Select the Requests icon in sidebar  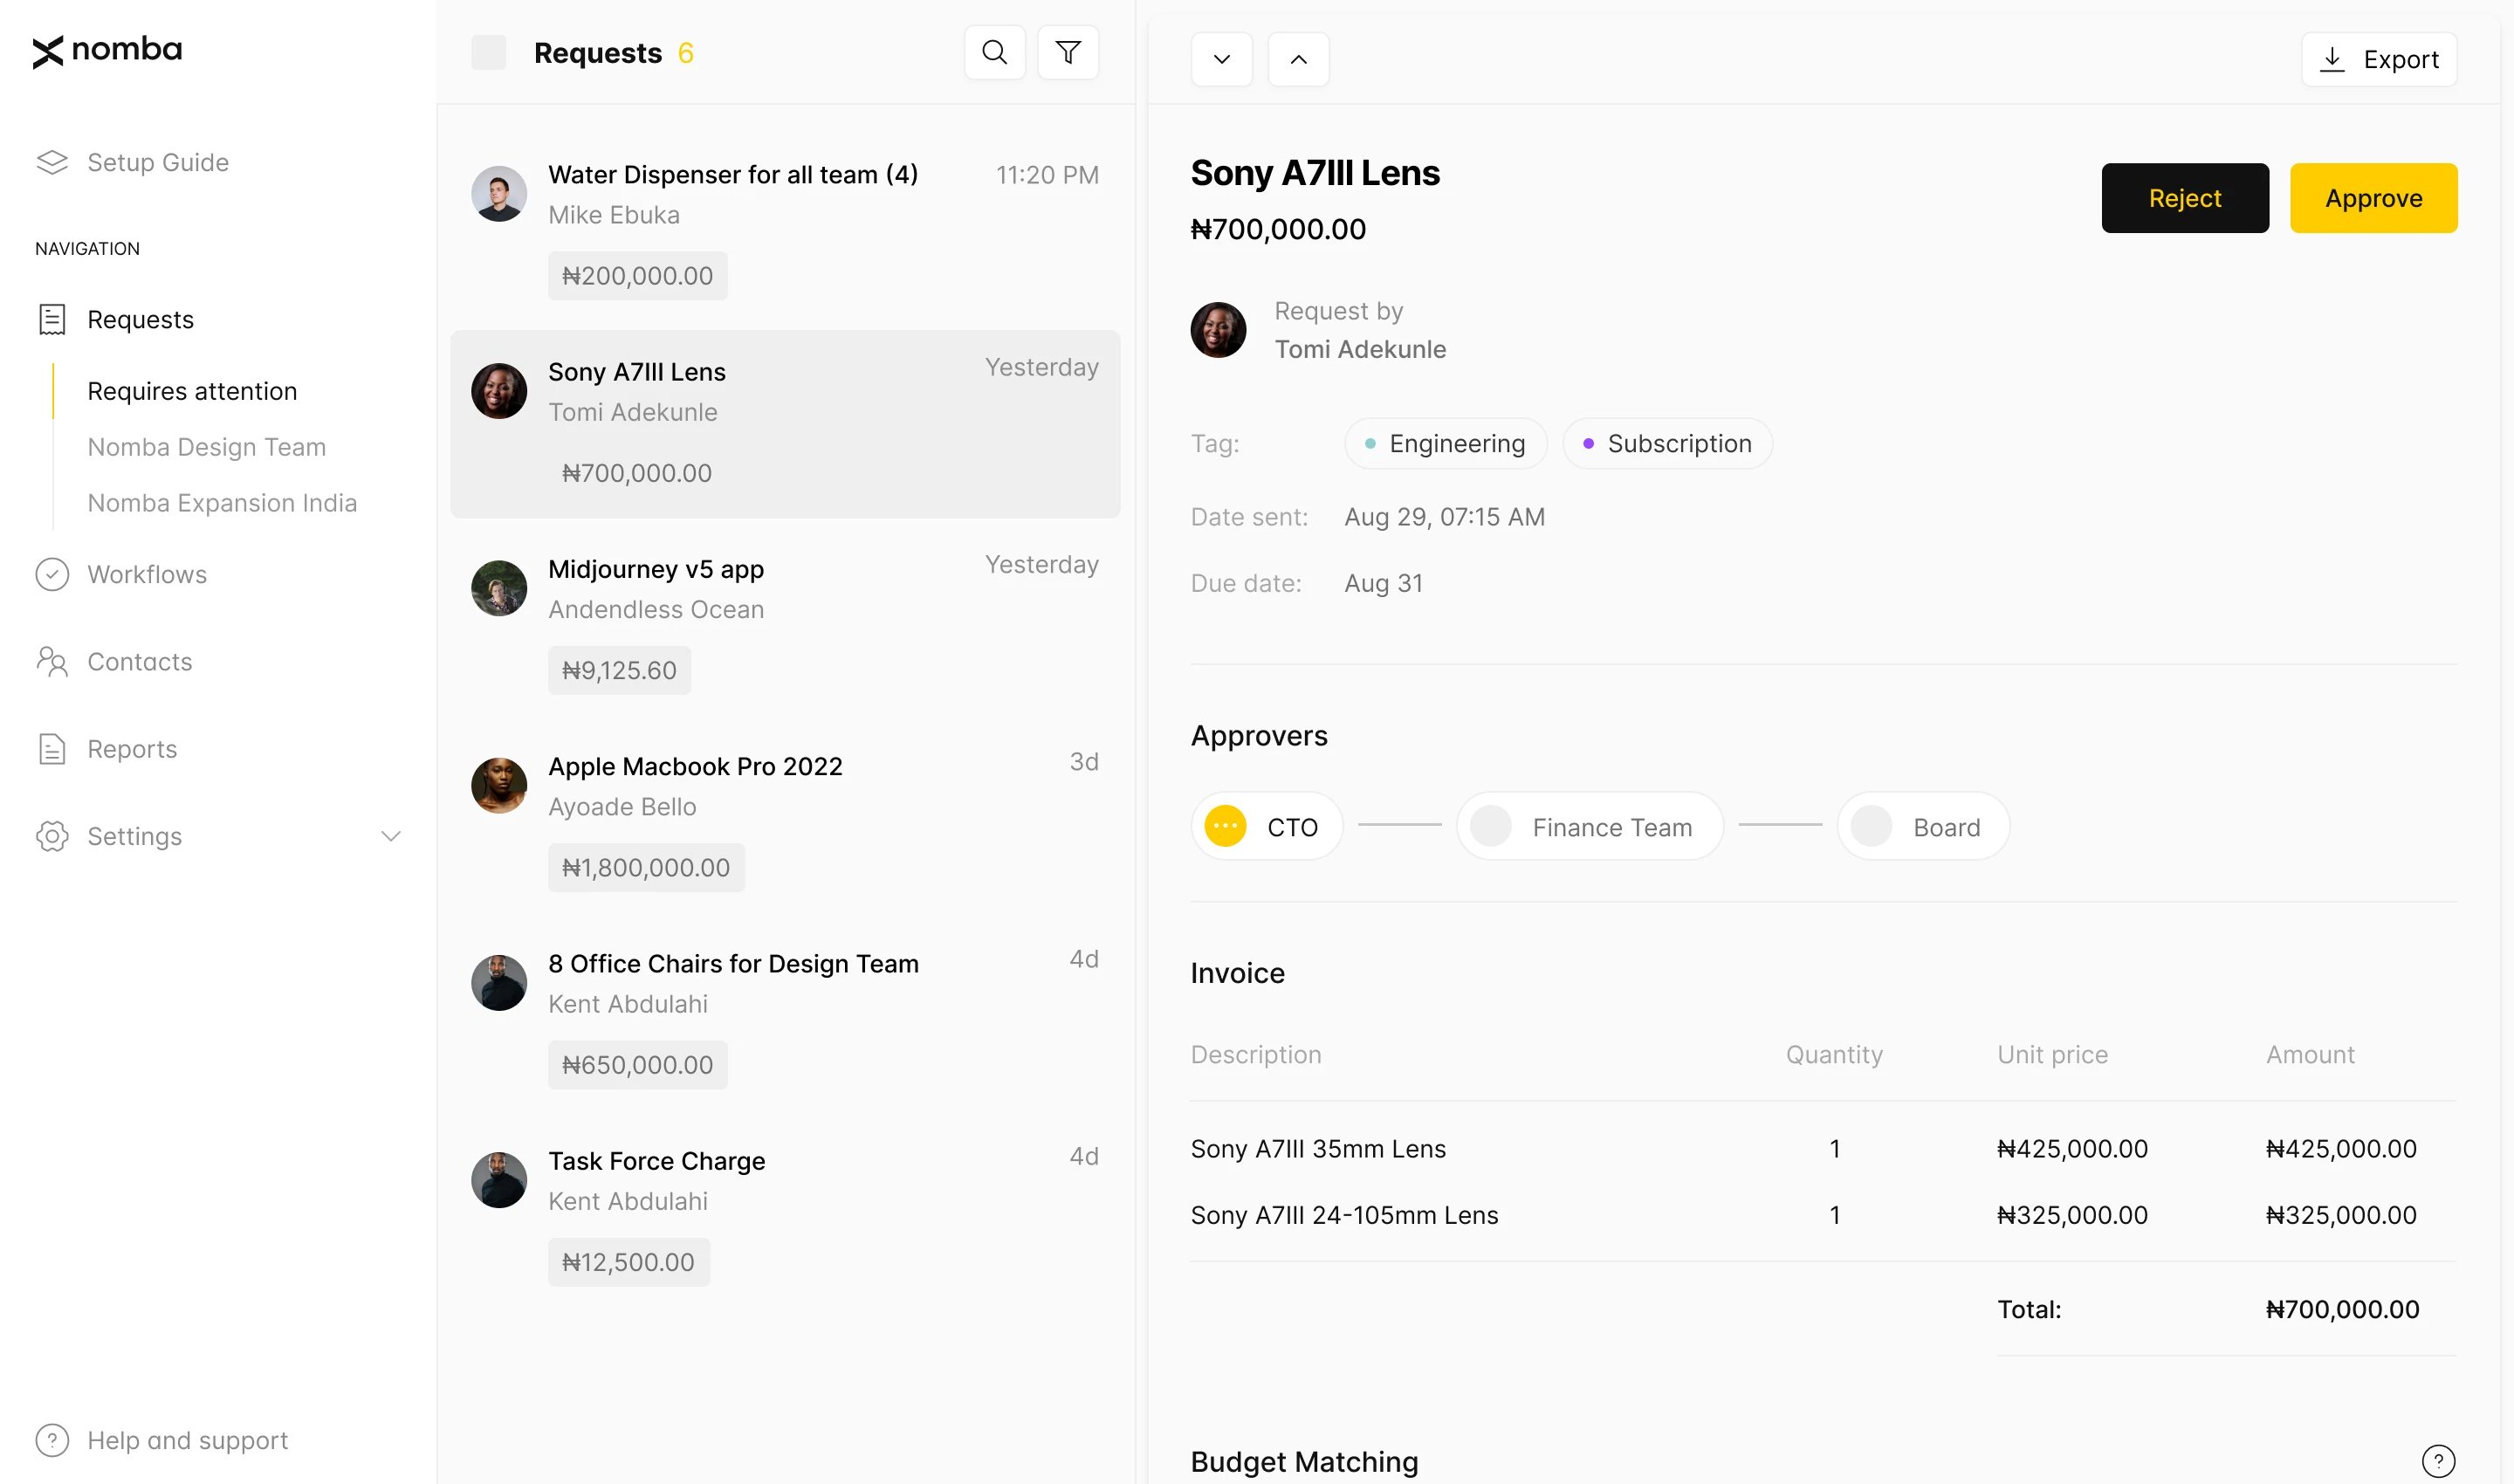[x=52, y=319]
